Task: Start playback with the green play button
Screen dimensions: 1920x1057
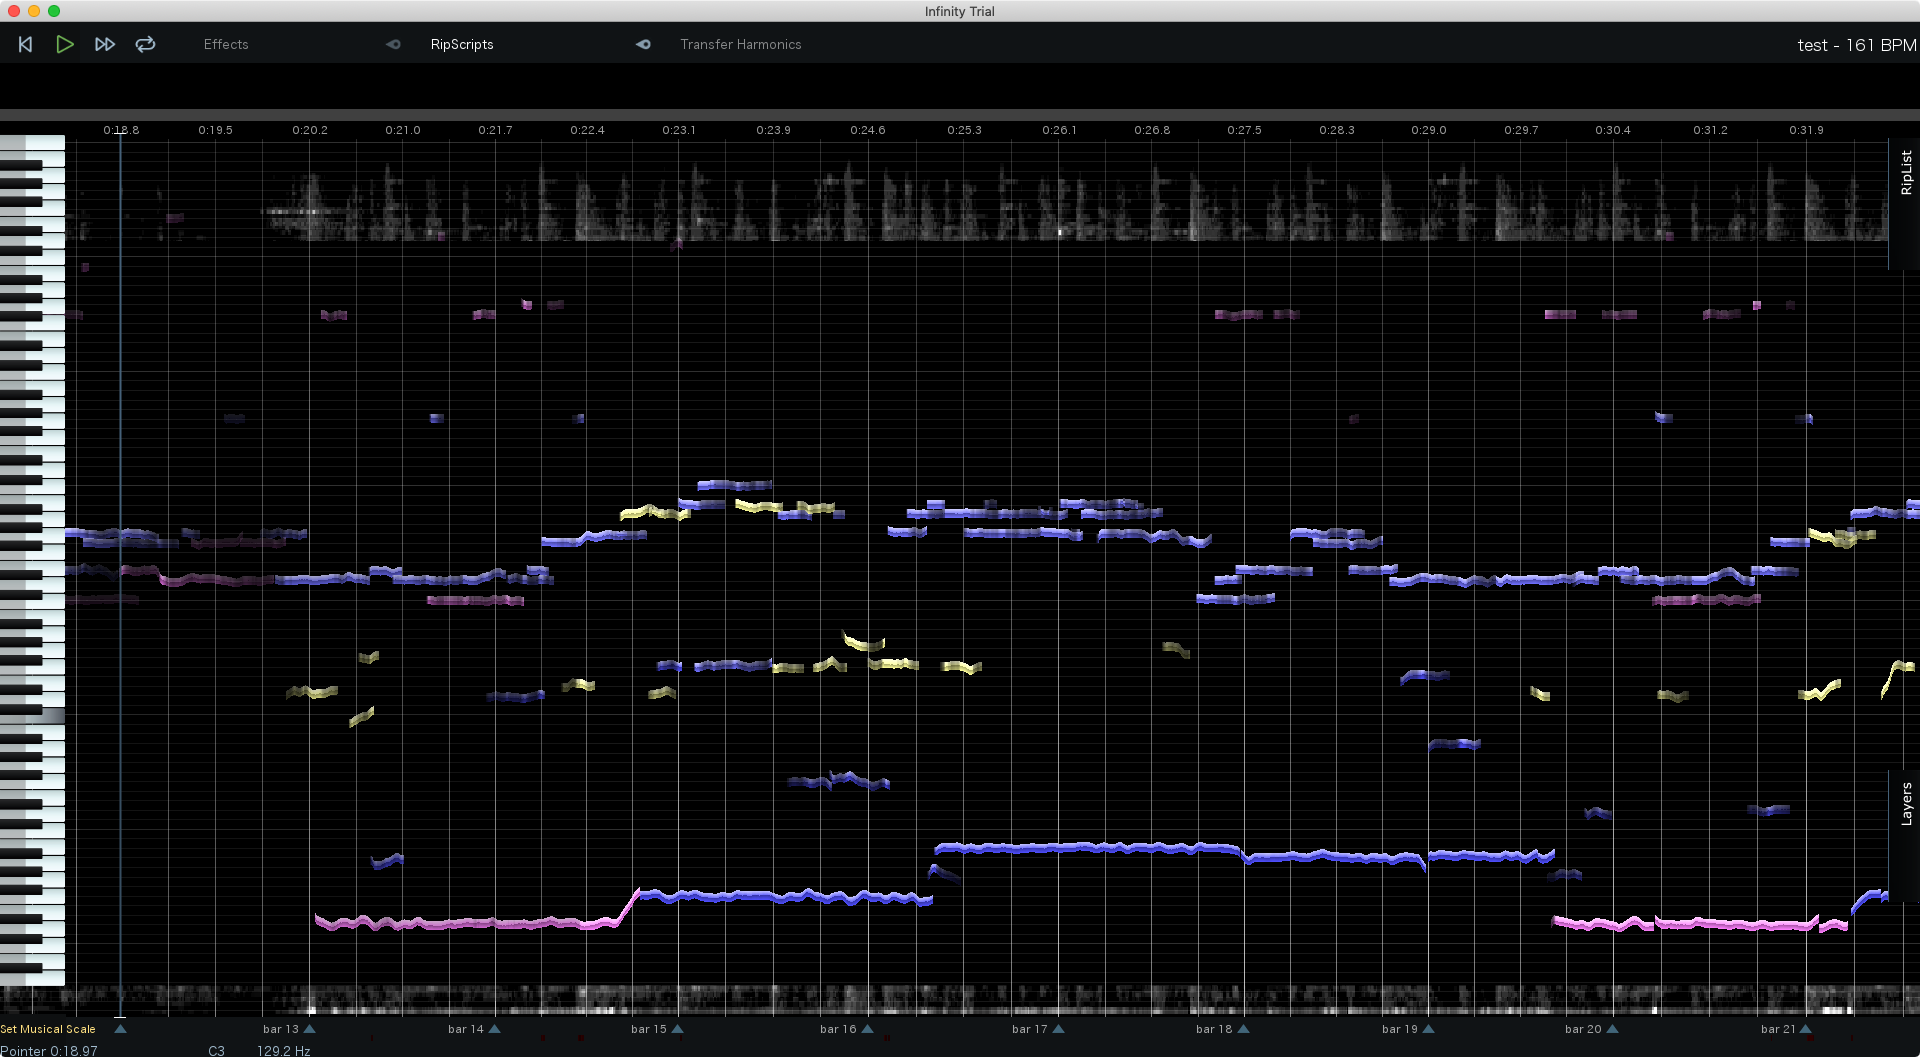Action: [65, 44]
